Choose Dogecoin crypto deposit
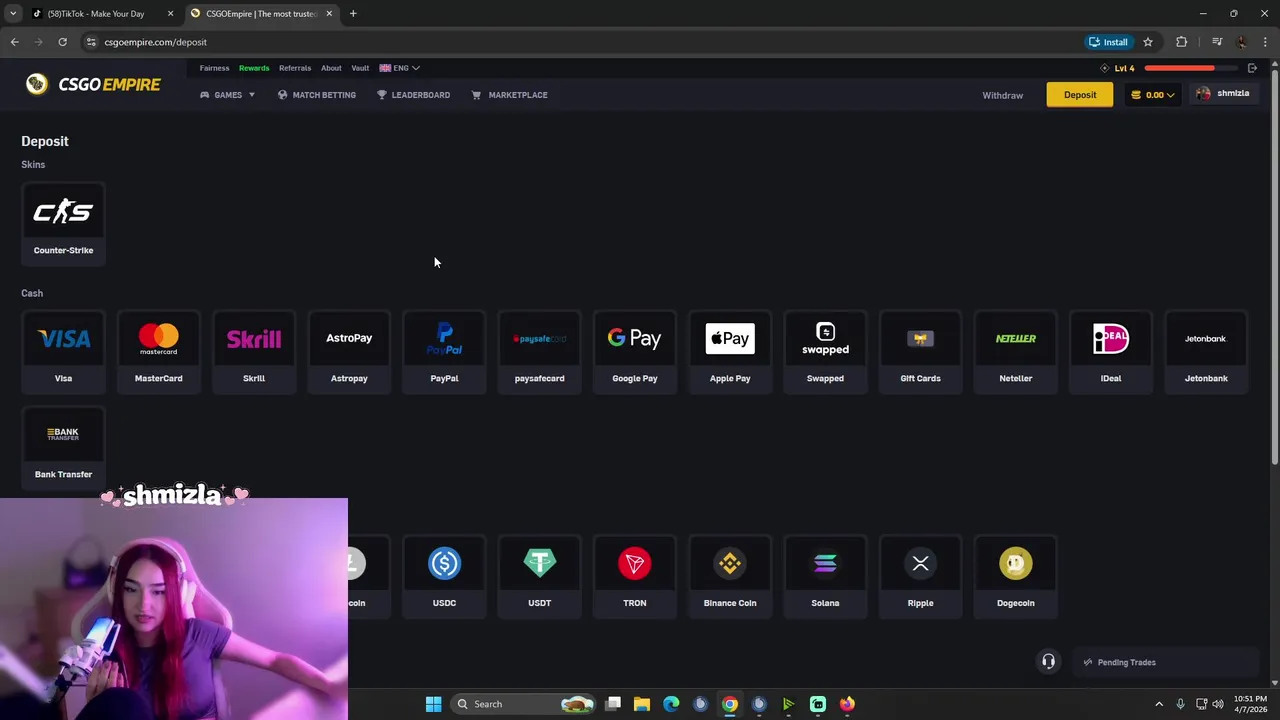The height and width of the screenshot is (720, 1280). click(1016, 576)
